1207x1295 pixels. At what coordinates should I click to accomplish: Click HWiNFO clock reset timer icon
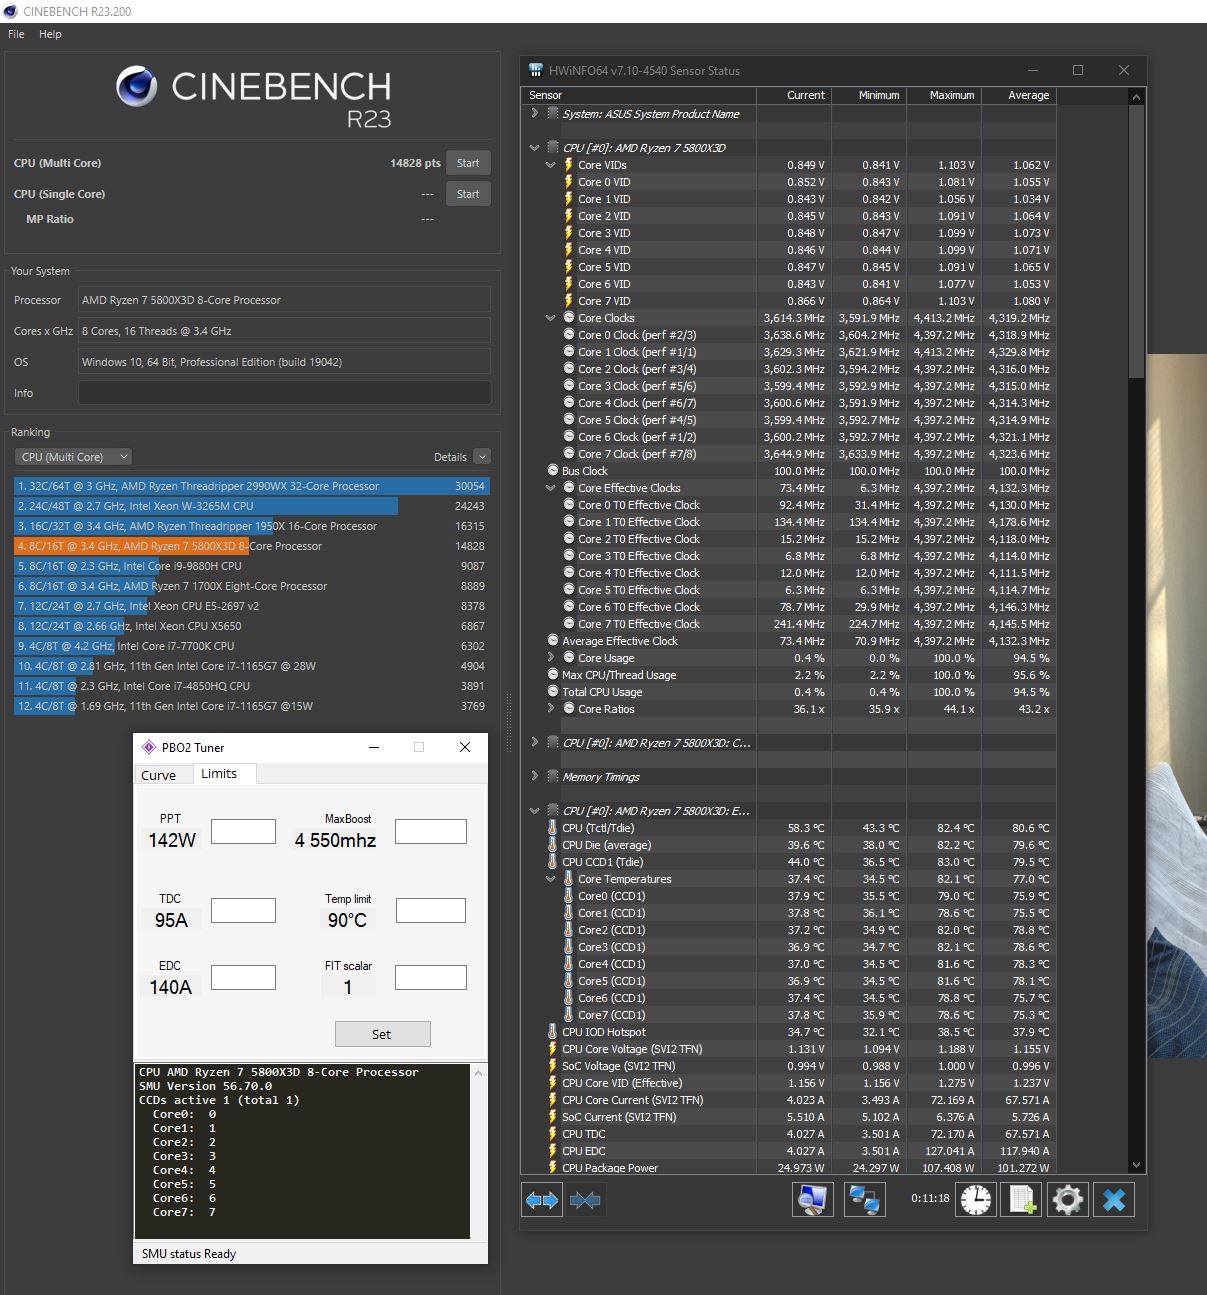coord(976,1199)
